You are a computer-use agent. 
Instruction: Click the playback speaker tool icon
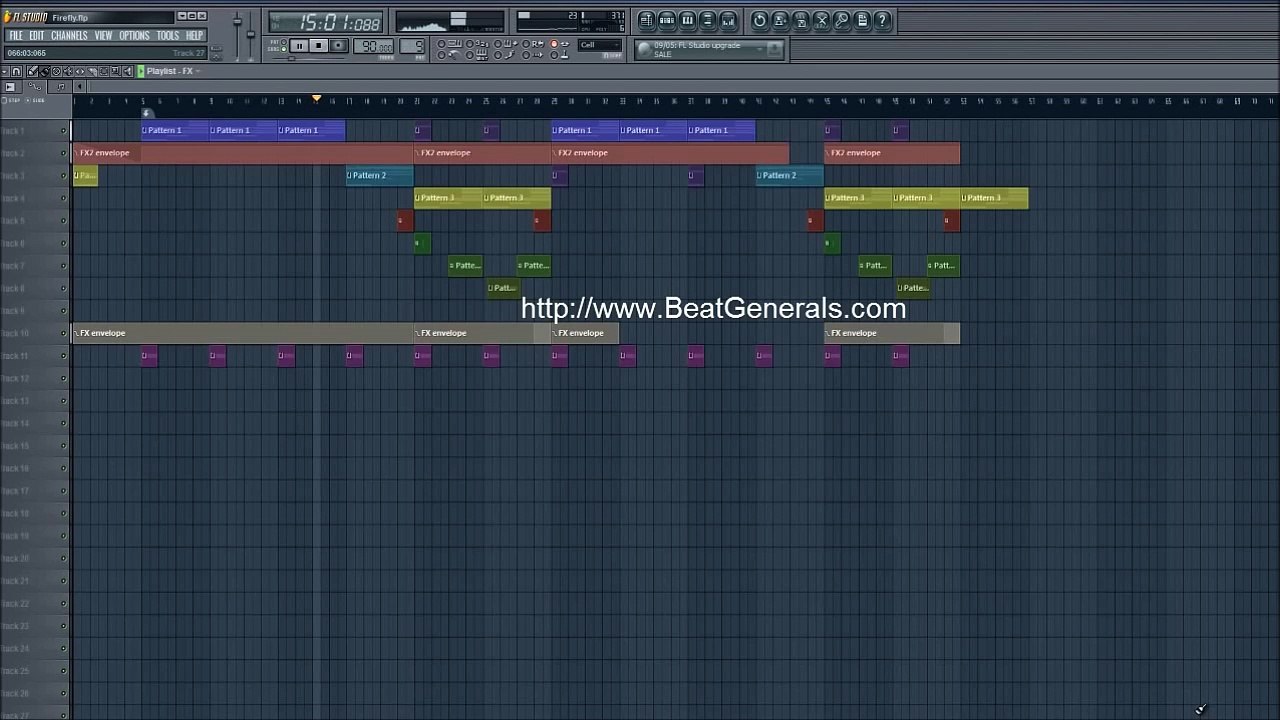pyautogui.click(x=127, y=72)
